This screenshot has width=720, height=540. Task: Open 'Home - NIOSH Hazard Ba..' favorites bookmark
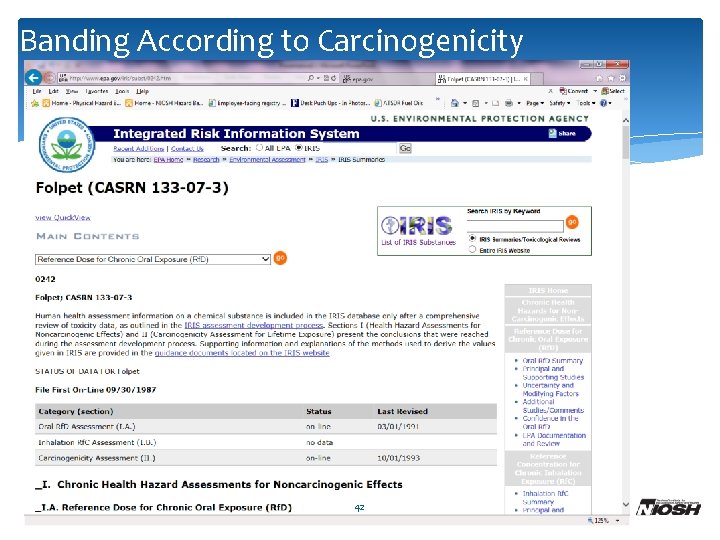[x=164, y=103]
